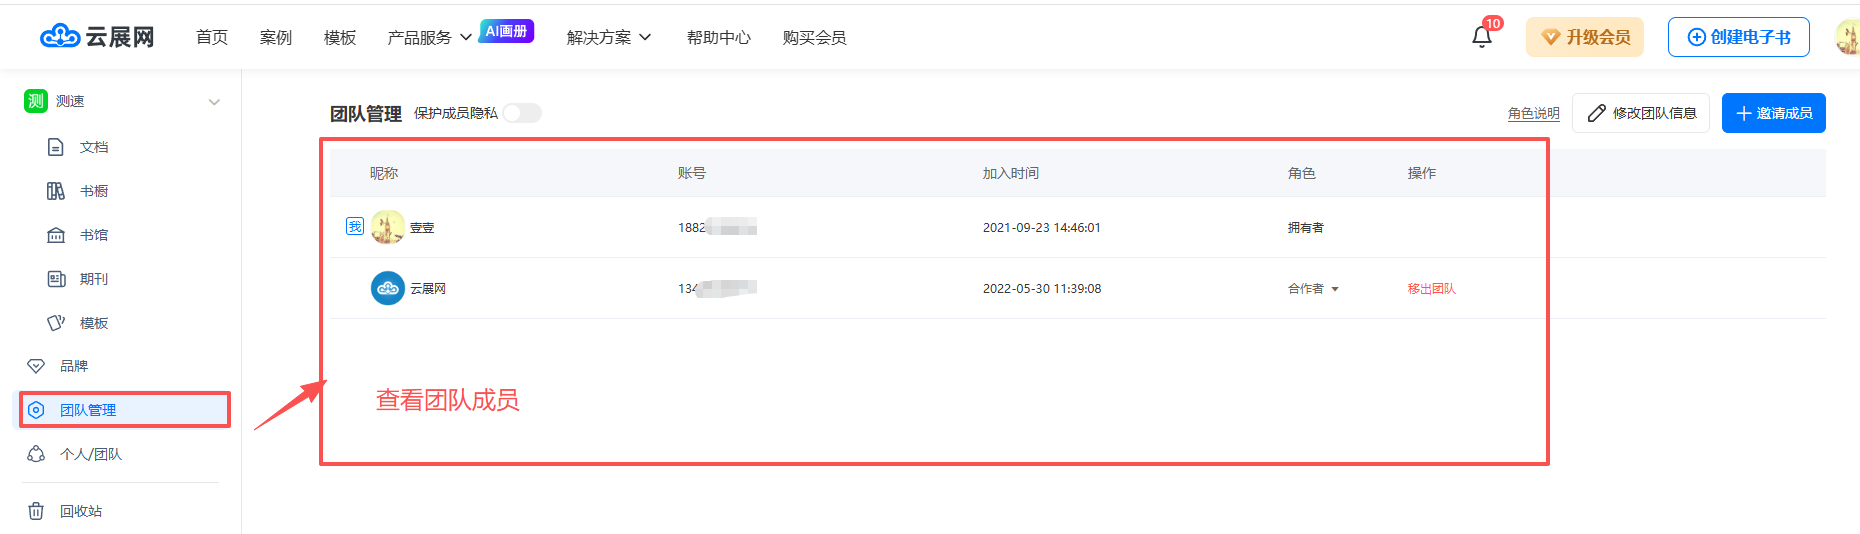Screen dimensions: 1860x534
Task: Click the 移出团队 remove link
Action: click(x=1431, y=289)
